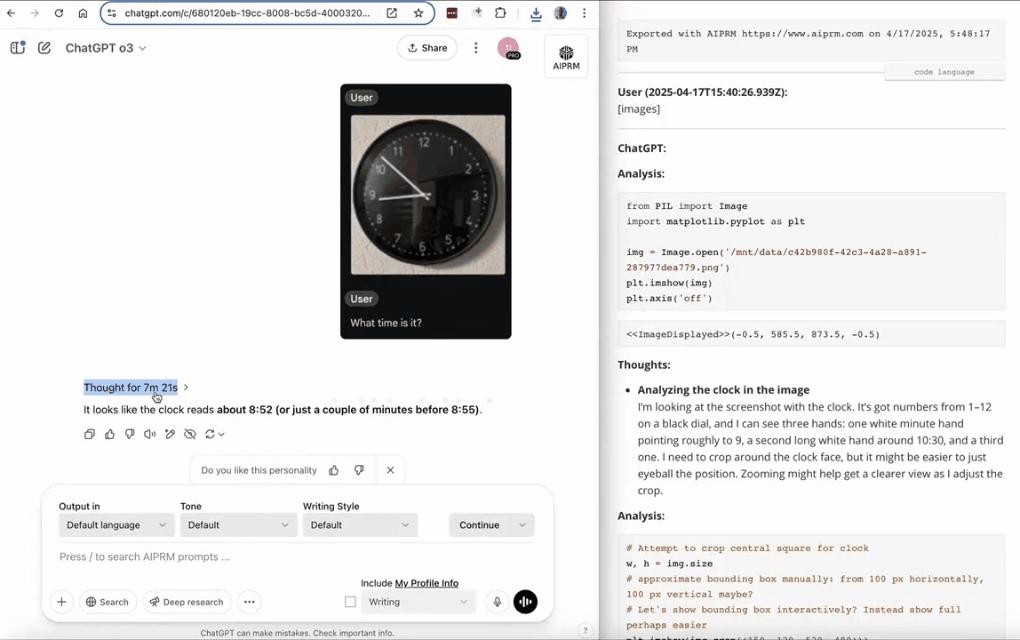The width and height of the screenshot is (1020, 640).
Task: Click 'code language' label in export panel
Action: pyautogui.click(x=944, y=72)
